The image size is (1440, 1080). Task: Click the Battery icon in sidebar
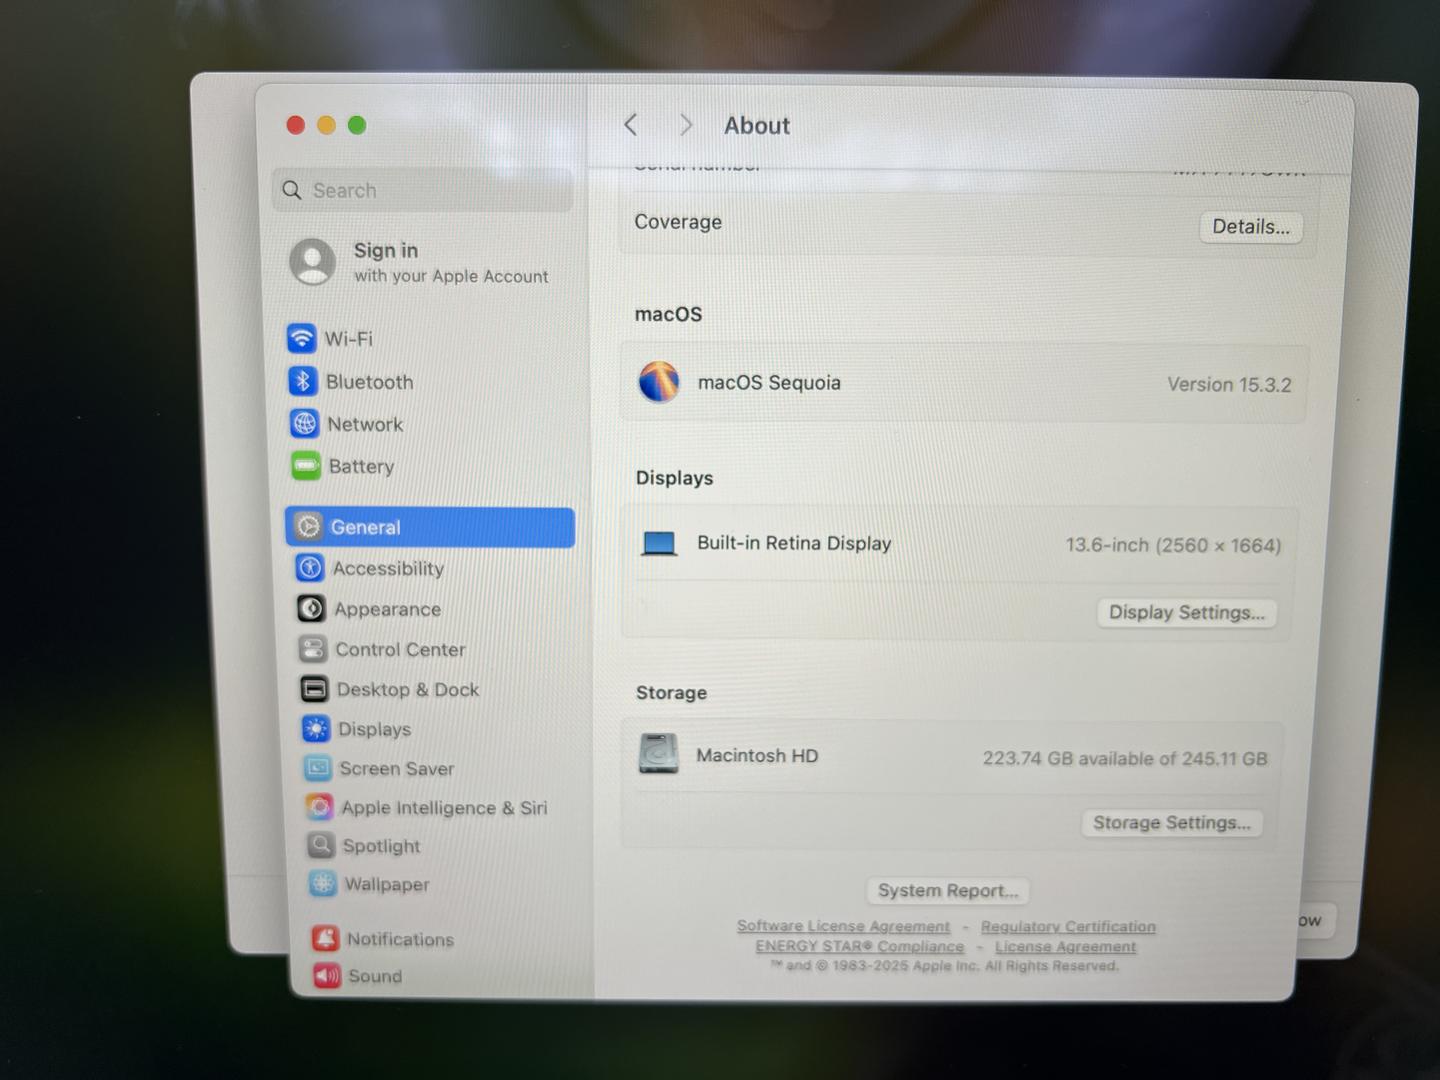306,466
